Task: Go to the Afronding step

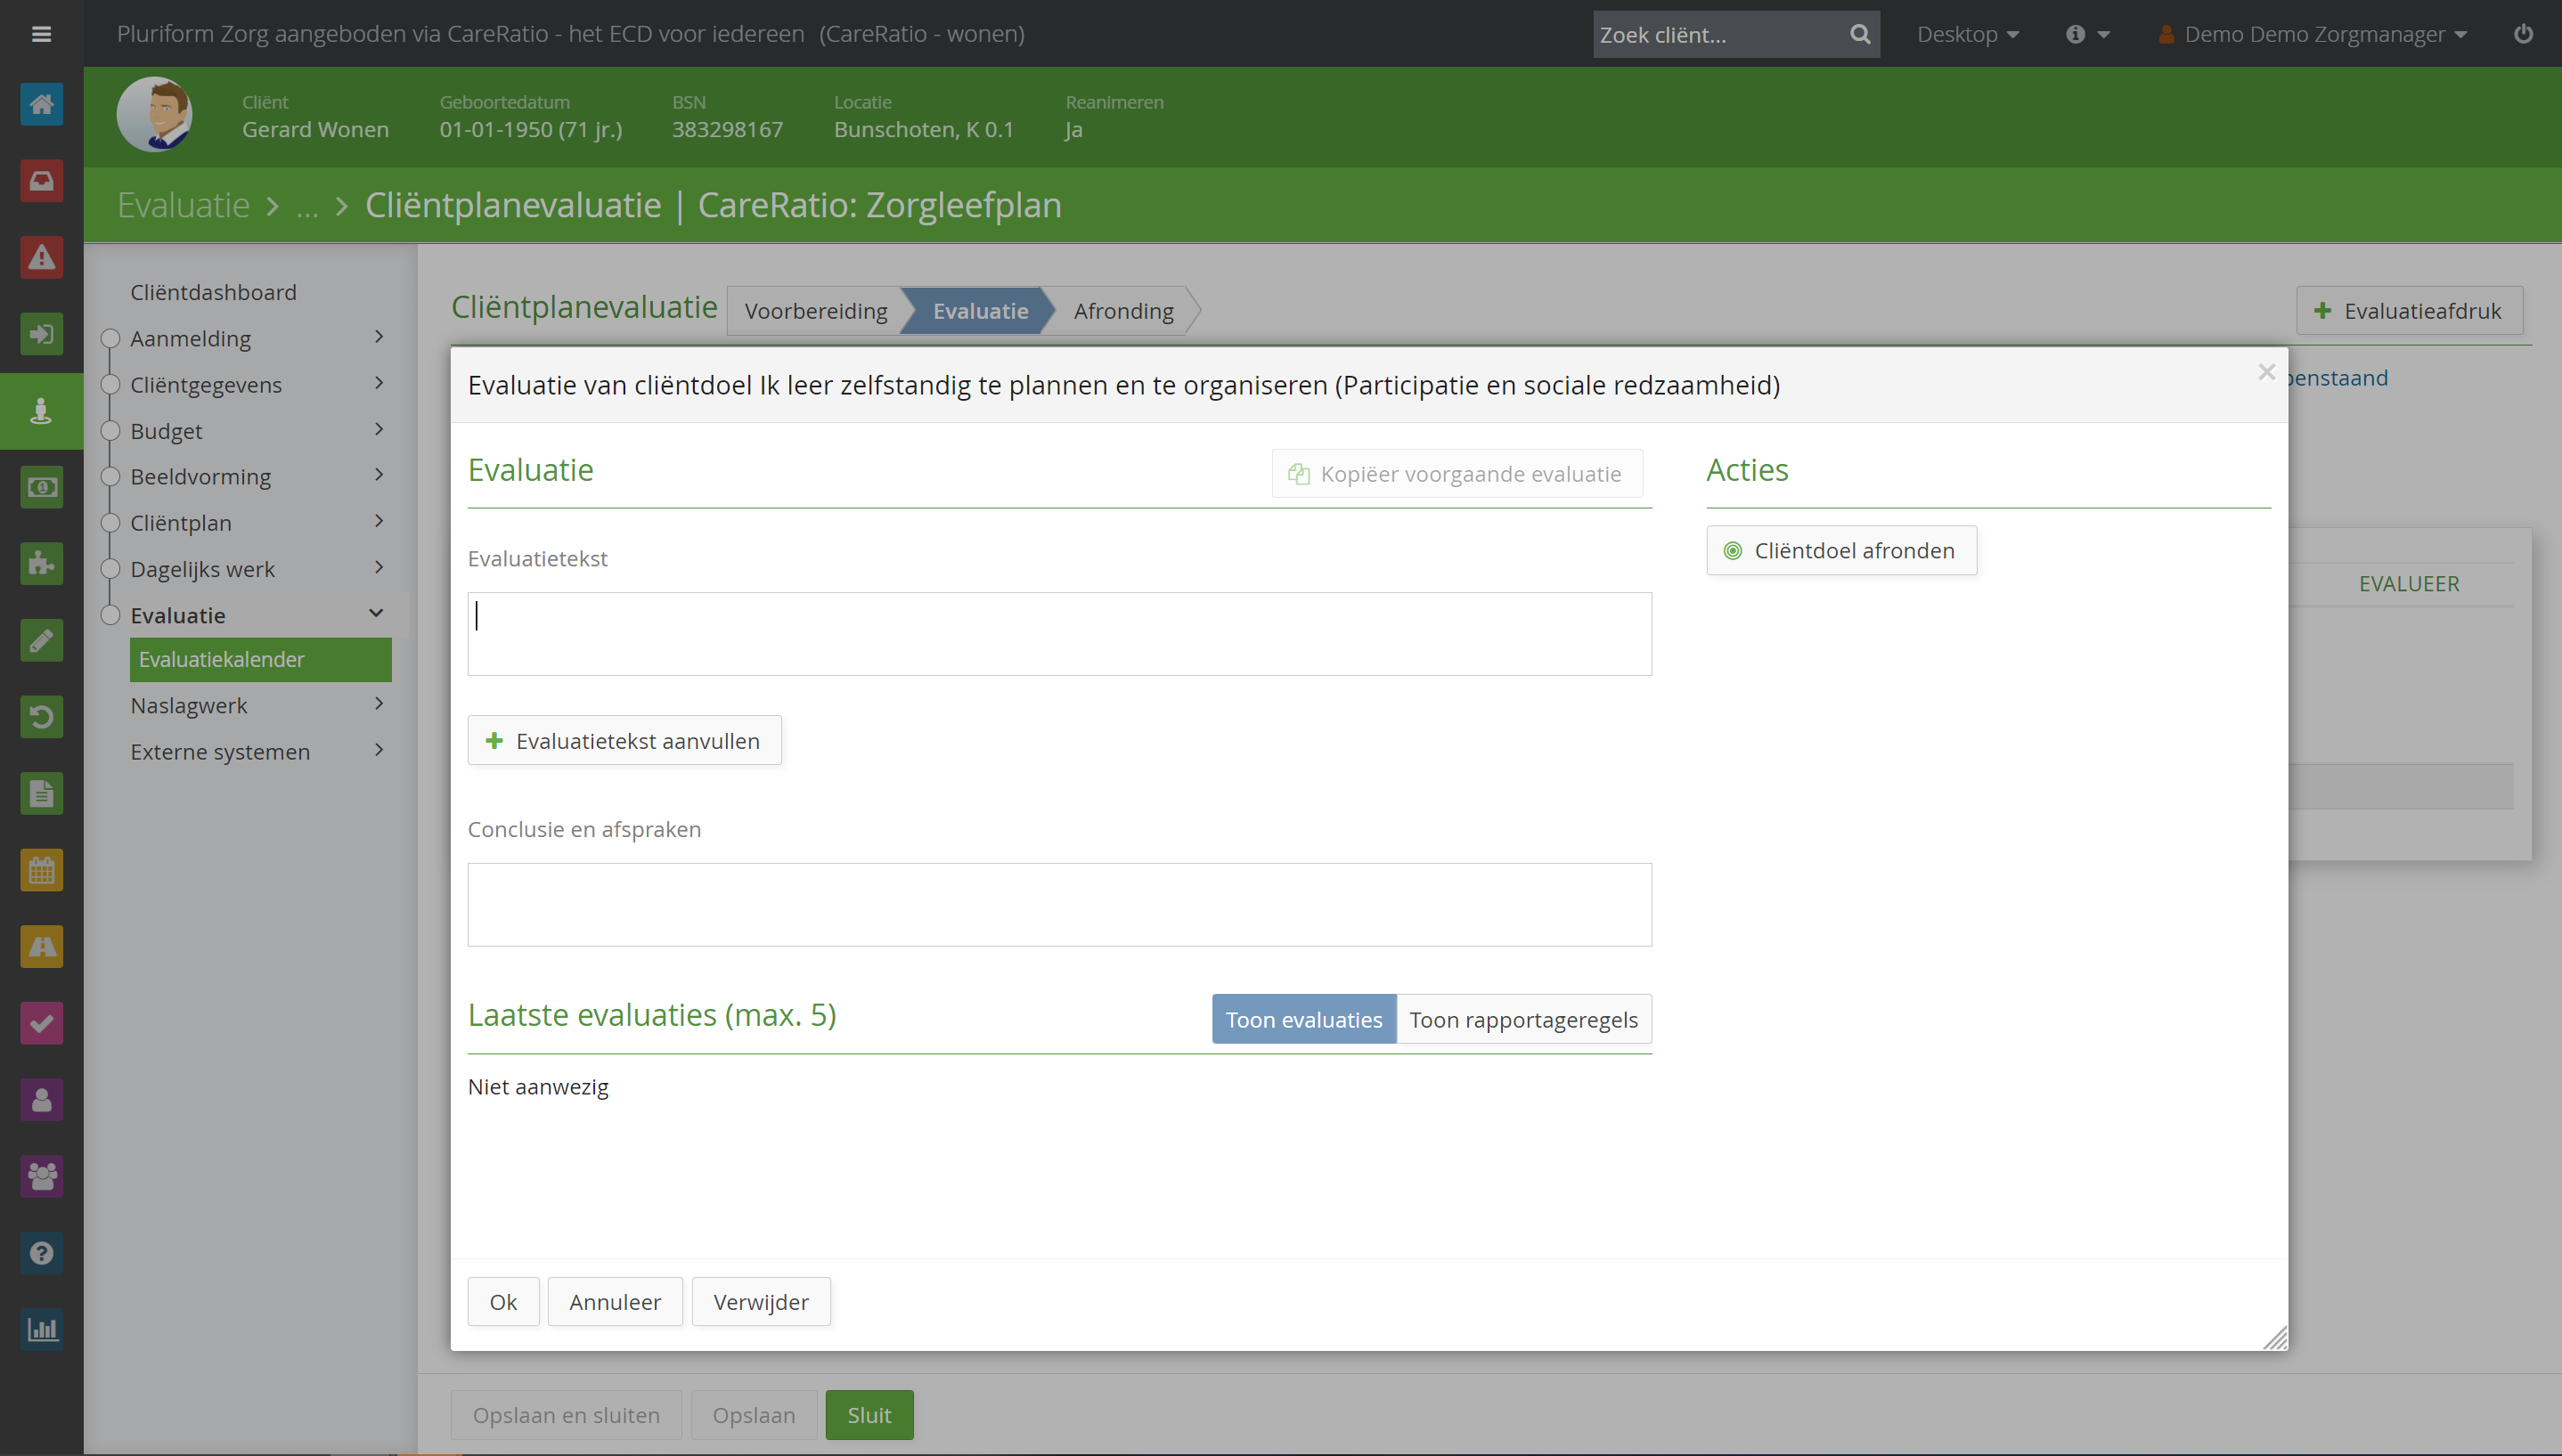Action: (x=1123, y=311)
